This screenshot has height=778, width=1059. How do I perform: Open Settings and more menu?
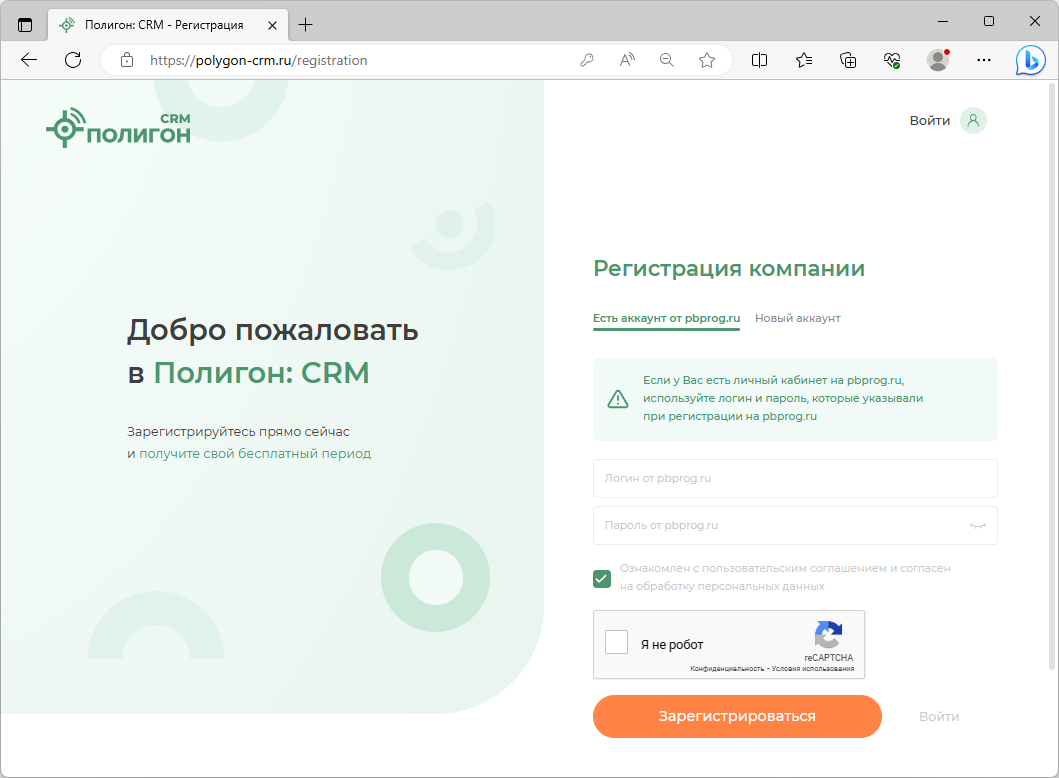point(984,60)
